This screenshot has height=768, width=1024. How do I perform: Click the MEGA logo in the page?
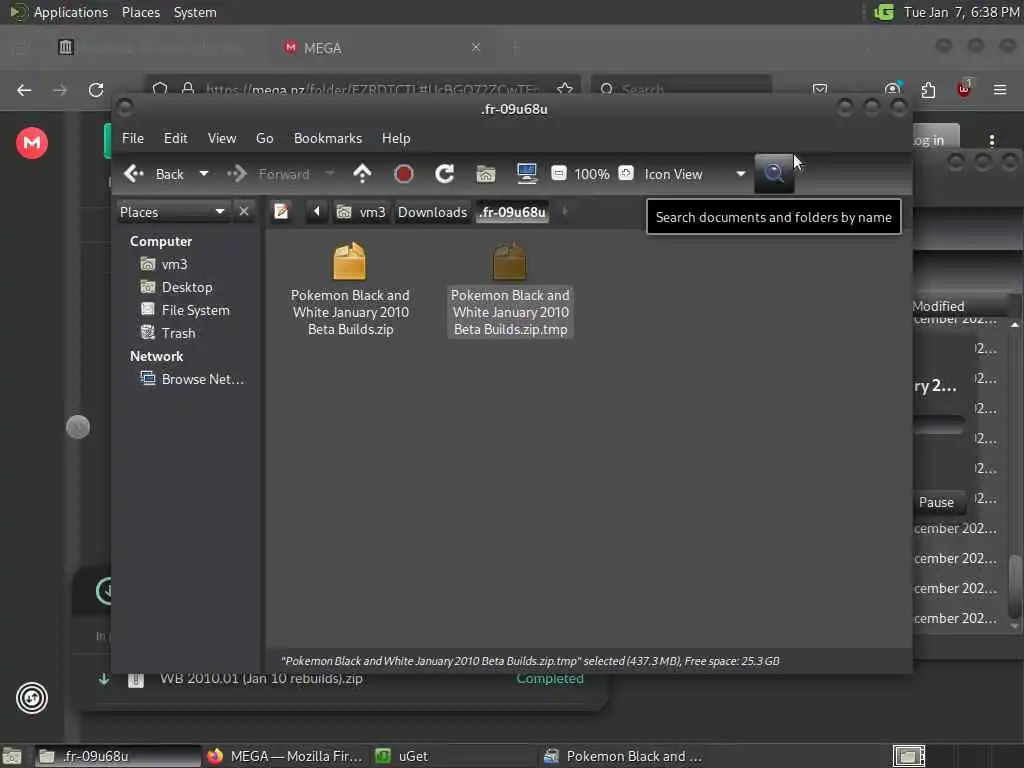tap(32, 142)
